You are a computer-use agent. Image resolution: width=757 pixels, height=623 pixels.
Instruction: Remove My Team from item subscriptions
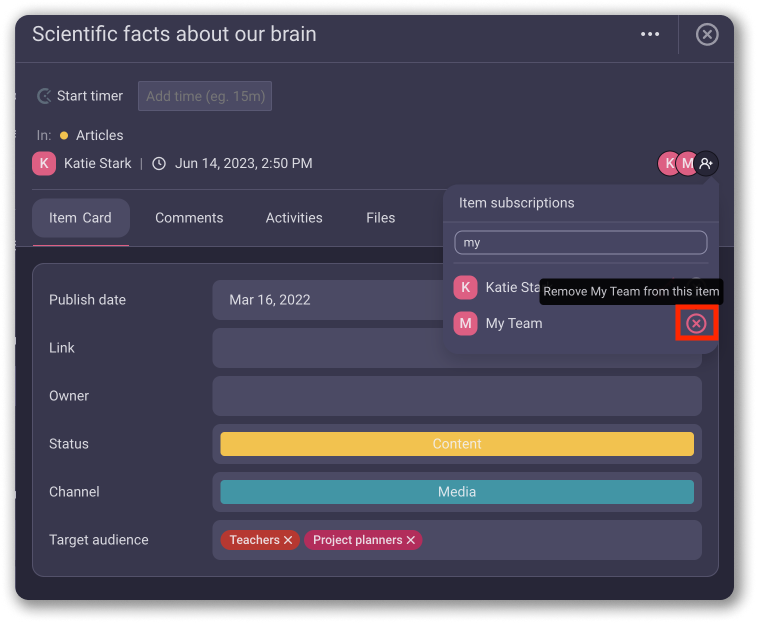tap(696, 323)
